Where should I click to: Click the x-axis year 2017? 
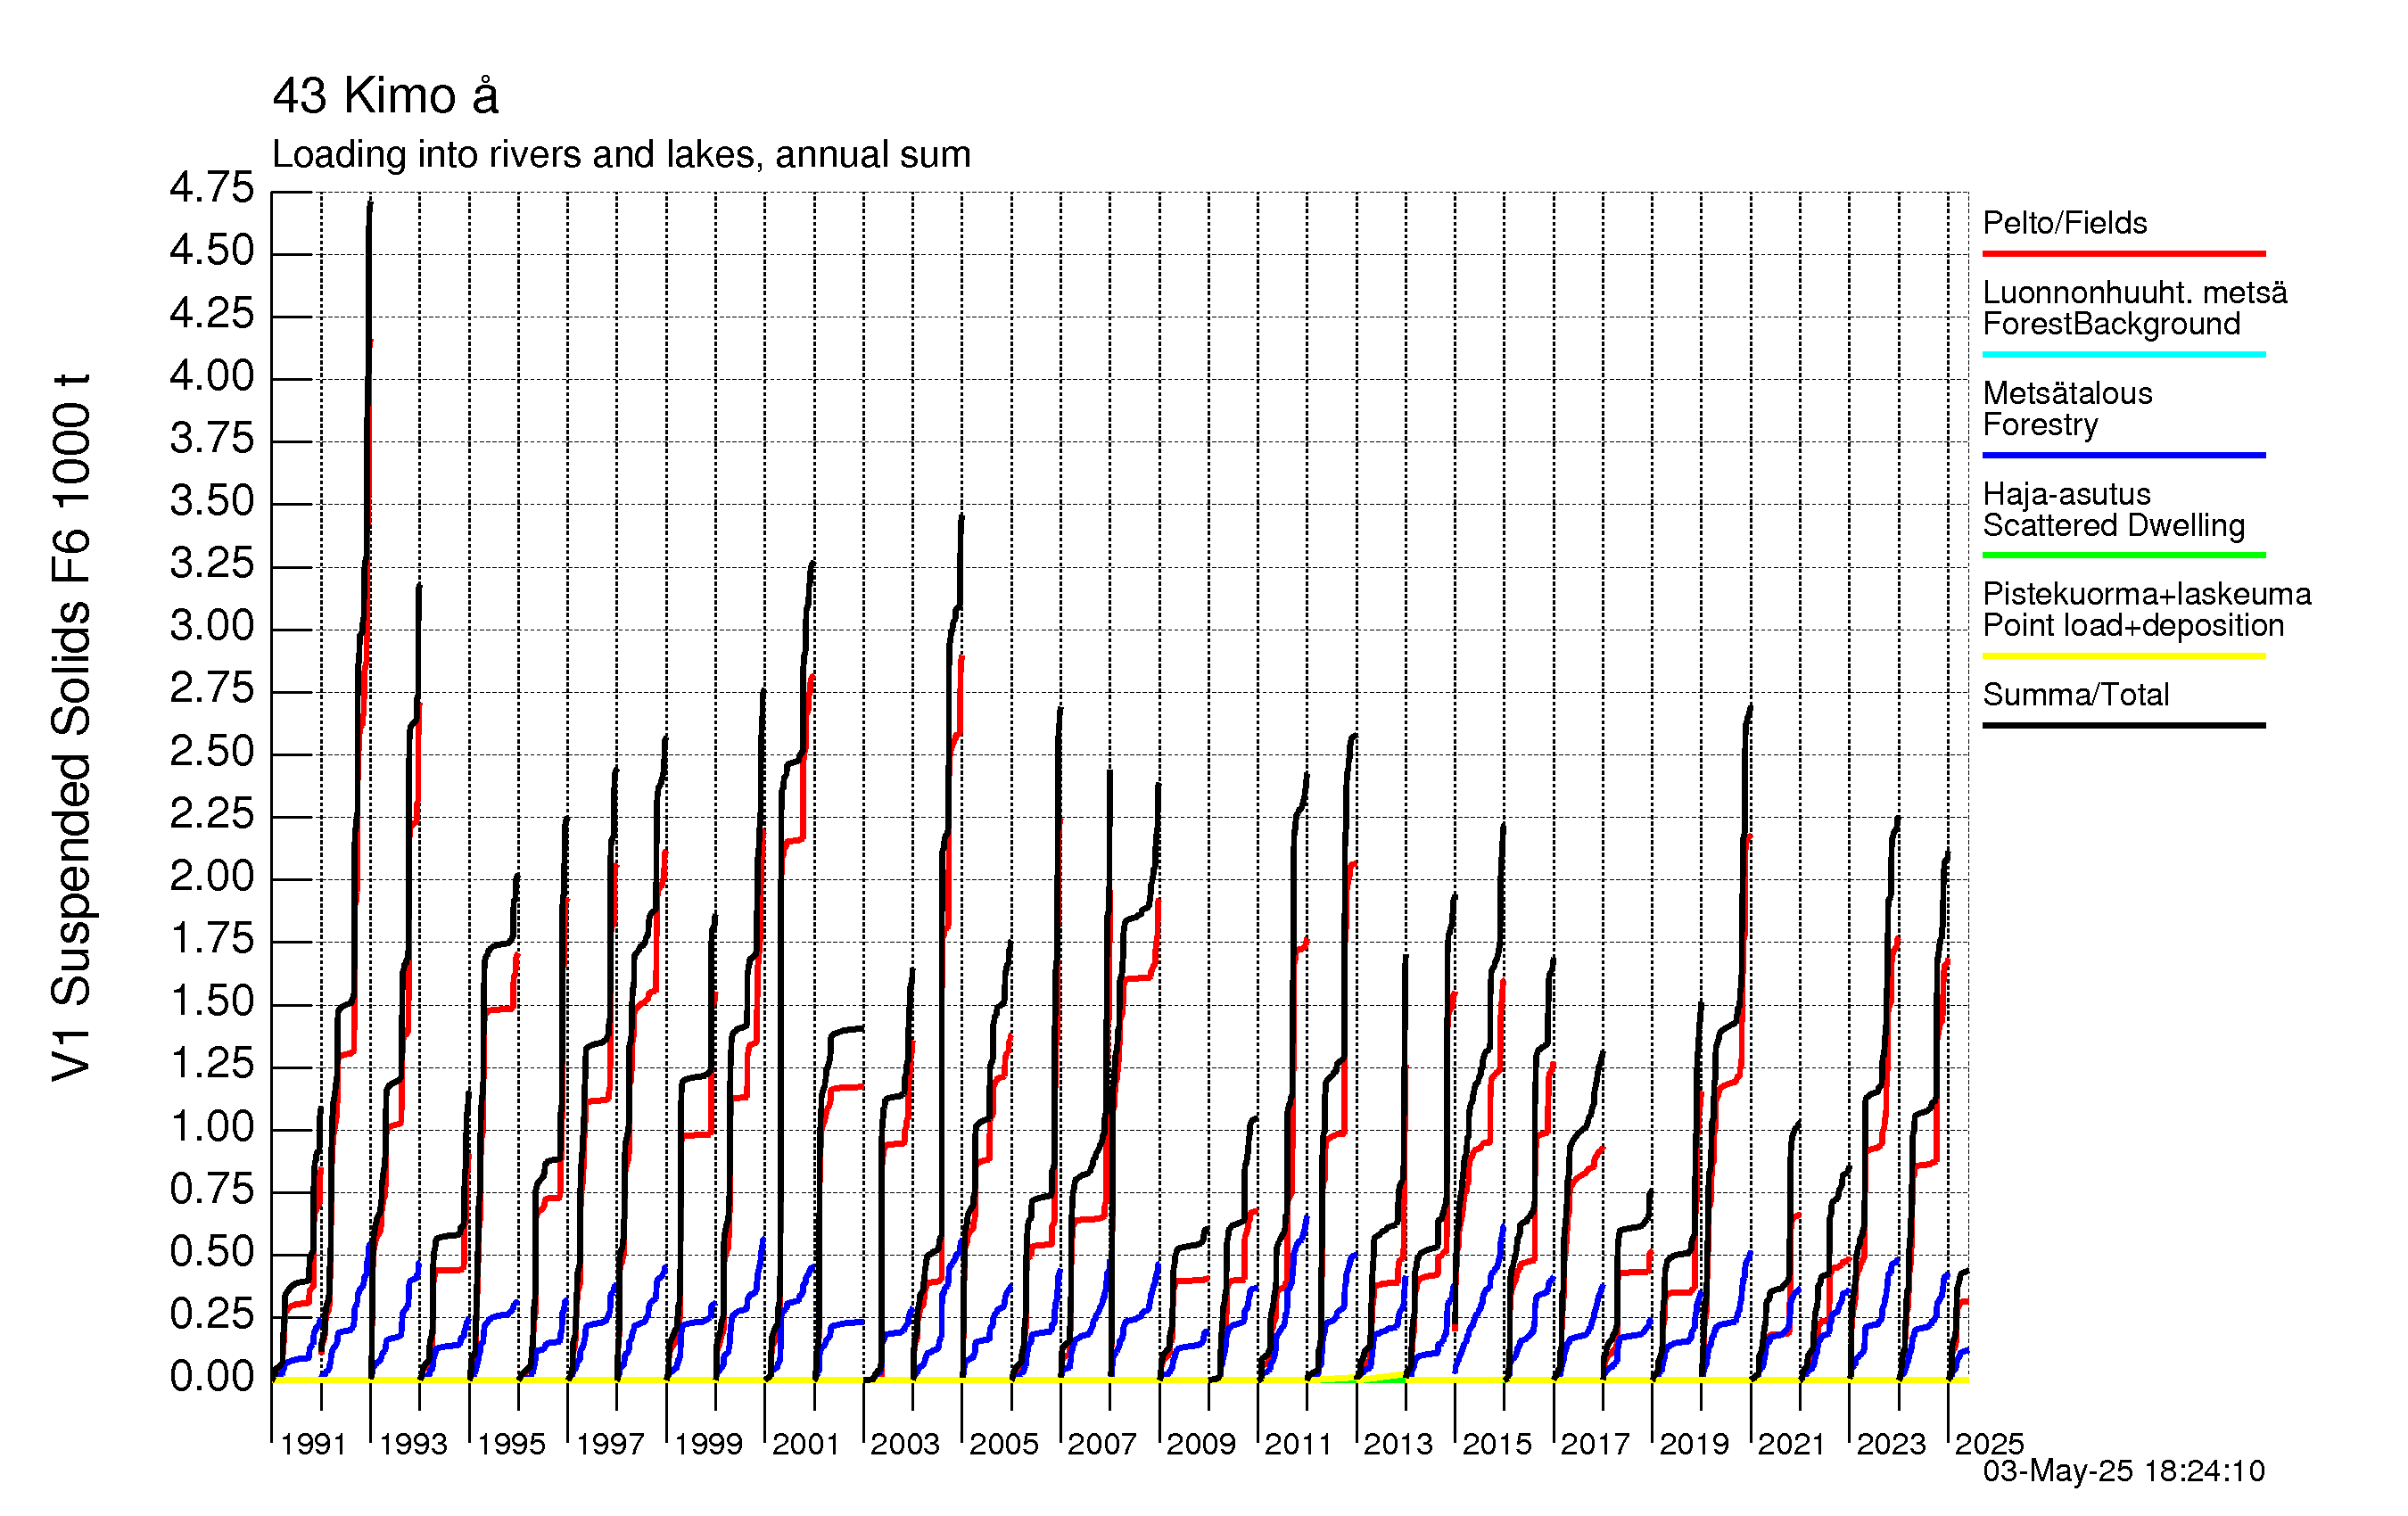coord(1595,1444)
